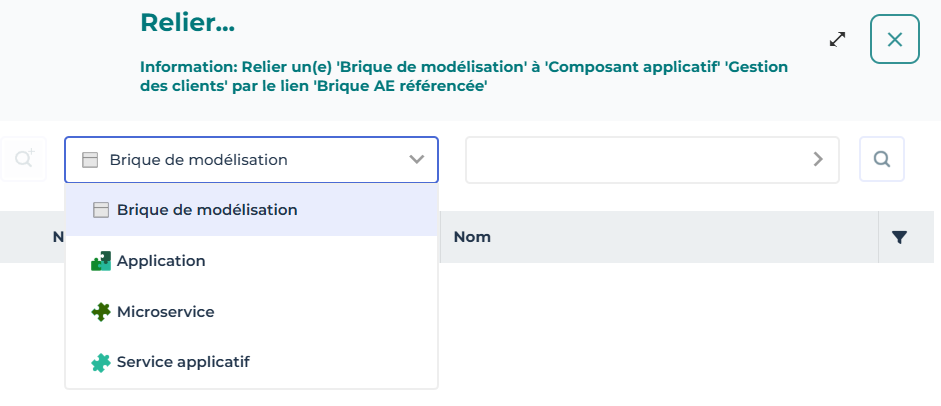
Task: Click into the empty search text field
Action: click(635, 159)
